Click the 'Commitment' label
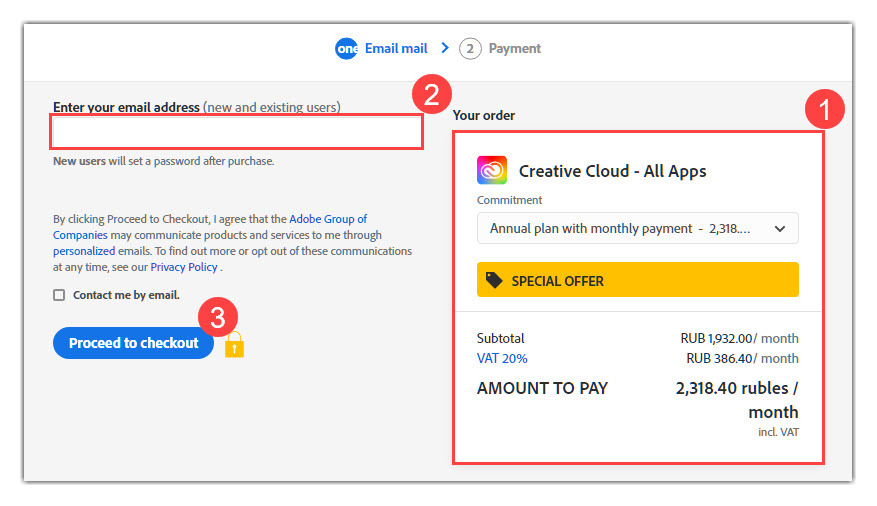Image resolution: width=877 pixels, height=506 pixels. click(509, 200)
